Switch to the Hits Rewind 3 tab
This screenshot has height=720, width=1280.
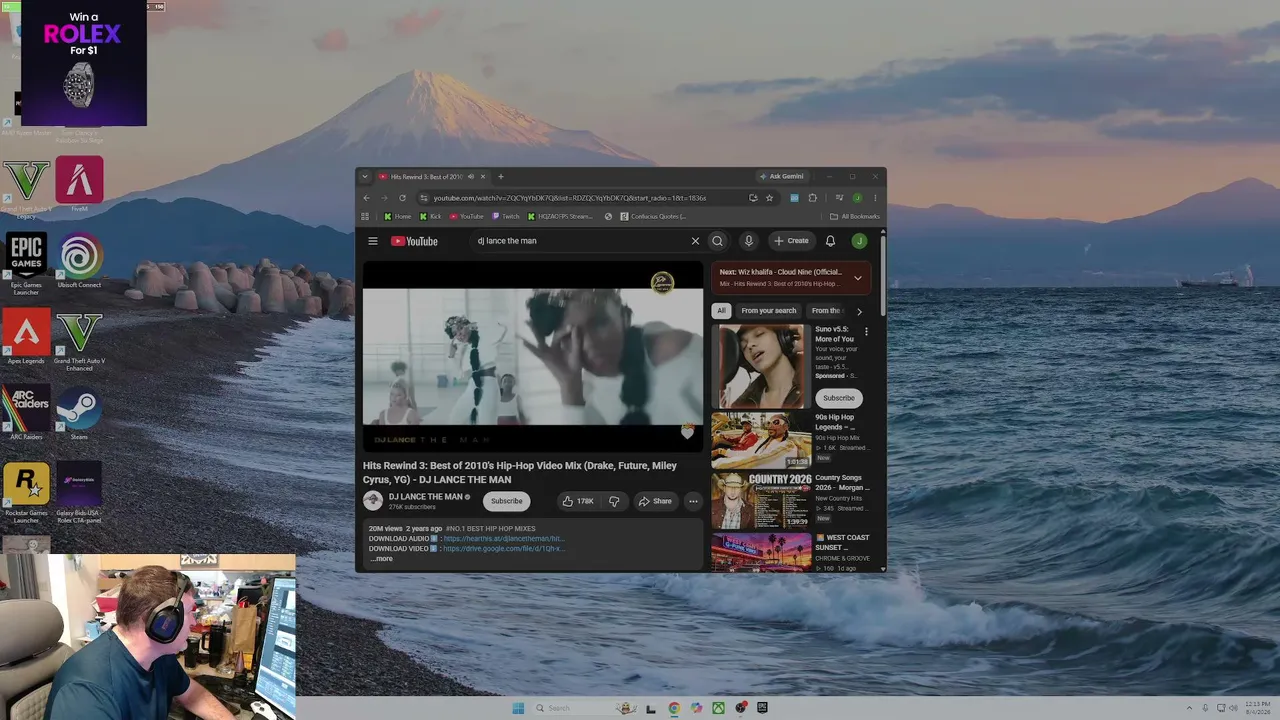coord(426,177)
